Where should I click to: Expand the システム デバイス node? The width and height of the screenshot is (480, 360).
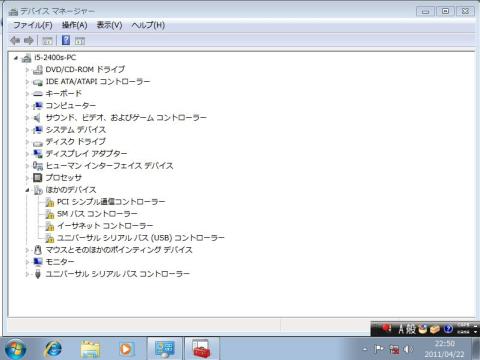pyautogui.click(x=27, y=130)
